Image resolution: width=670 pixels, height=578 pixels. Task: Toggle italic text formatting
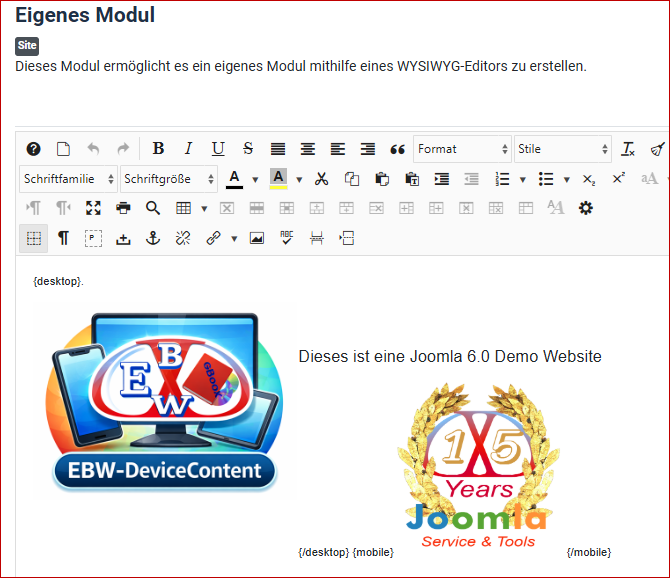click(x=188, y=149)
